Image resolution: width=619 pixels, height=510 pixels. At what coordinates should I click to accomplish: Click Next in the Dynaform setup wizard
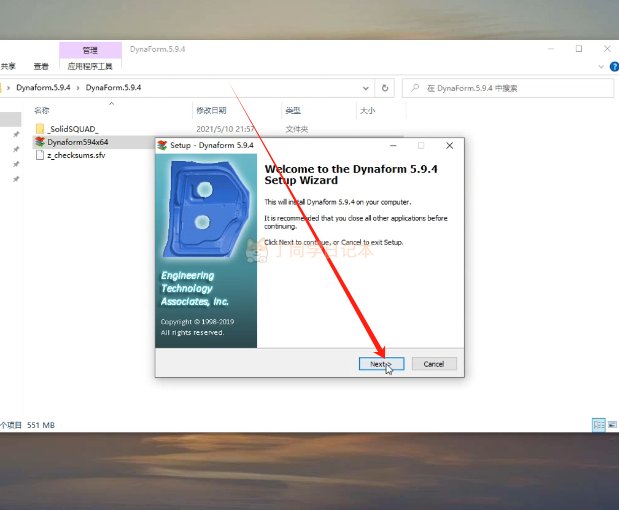point(381,364)
